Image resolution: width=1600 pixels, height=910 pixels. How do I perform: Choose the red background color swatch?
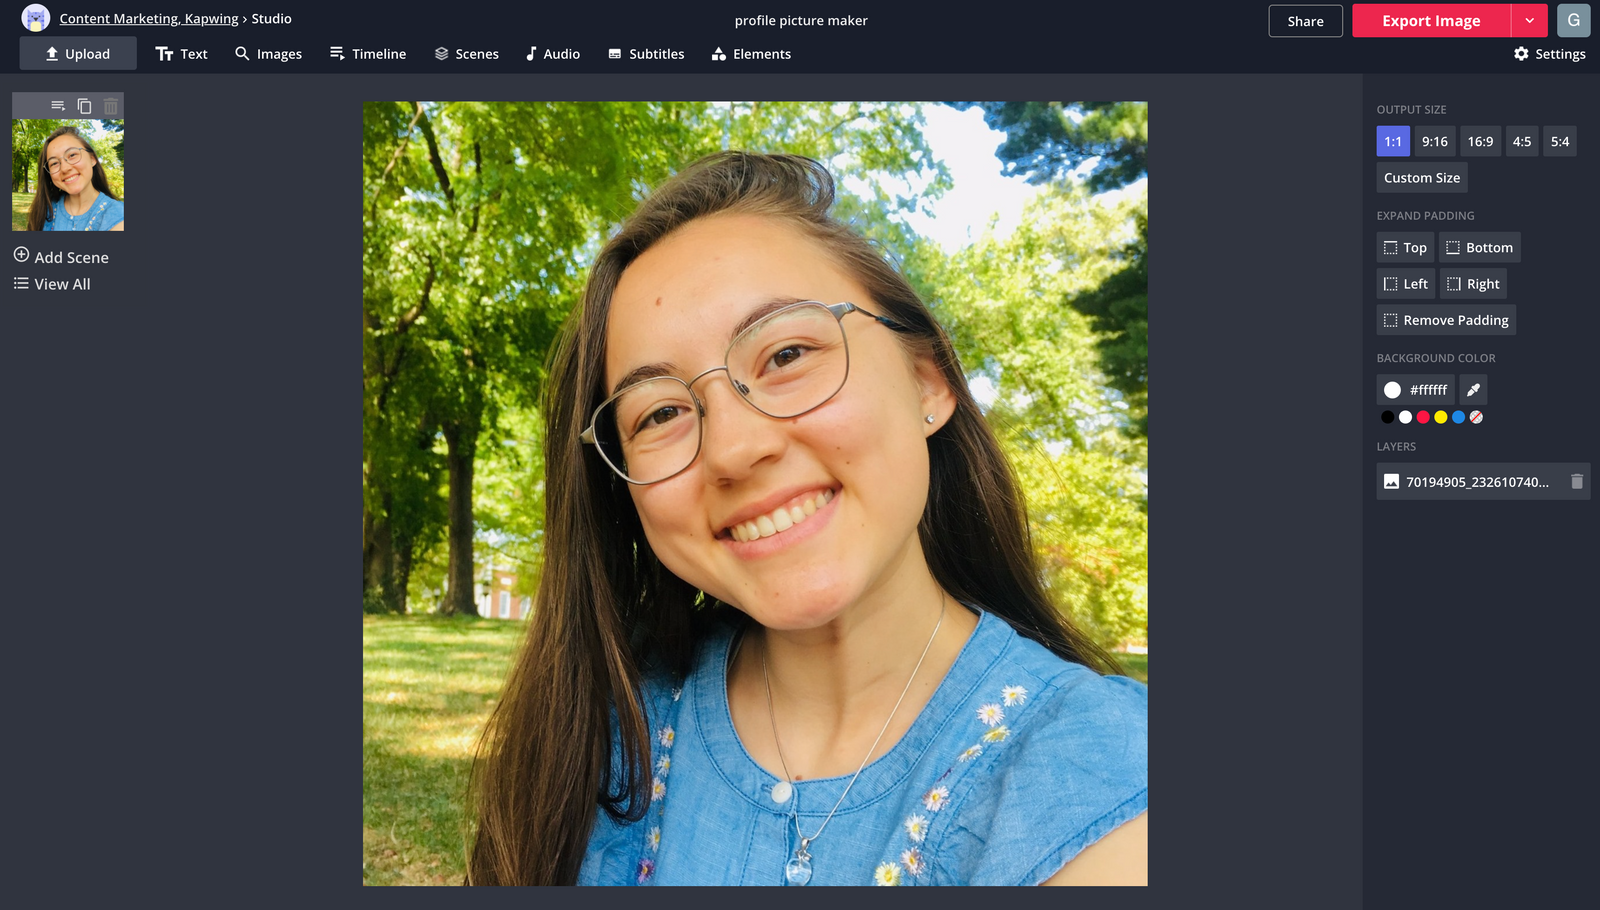(x=1422, y=417)
